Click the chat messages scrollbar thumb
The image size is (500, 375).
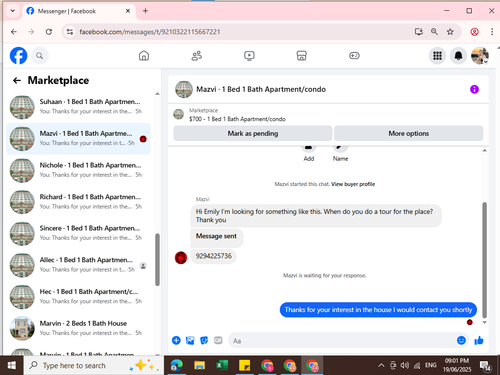coord(484,260)
